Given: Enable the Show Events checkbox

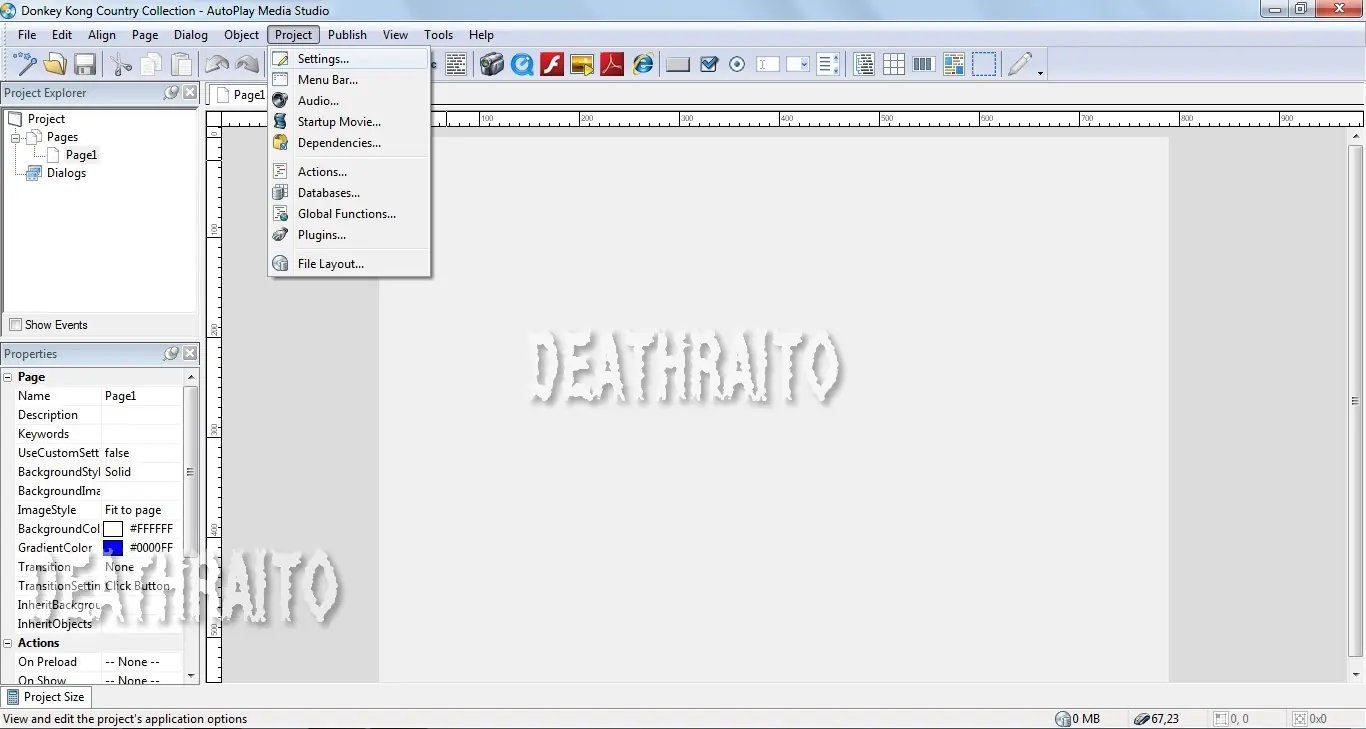Looking at the screenshot, I should pyautogui.click(x=15, y=325).
